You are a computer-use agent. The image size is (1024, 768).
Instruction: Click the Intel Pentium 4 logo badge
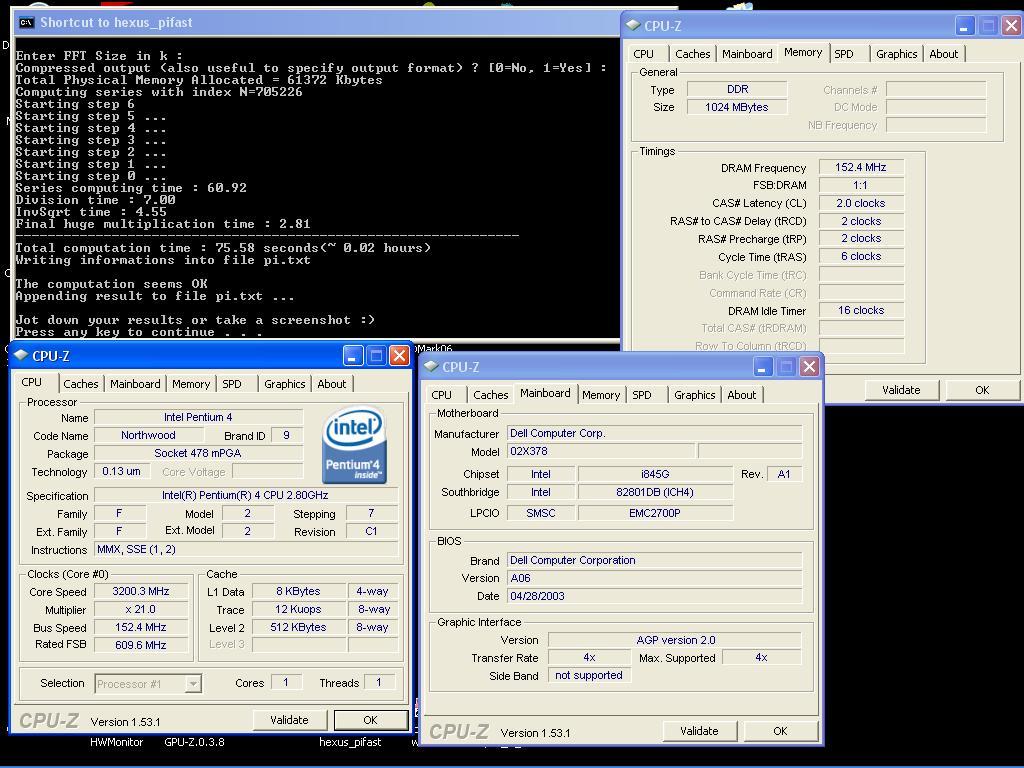click(355, 445)
